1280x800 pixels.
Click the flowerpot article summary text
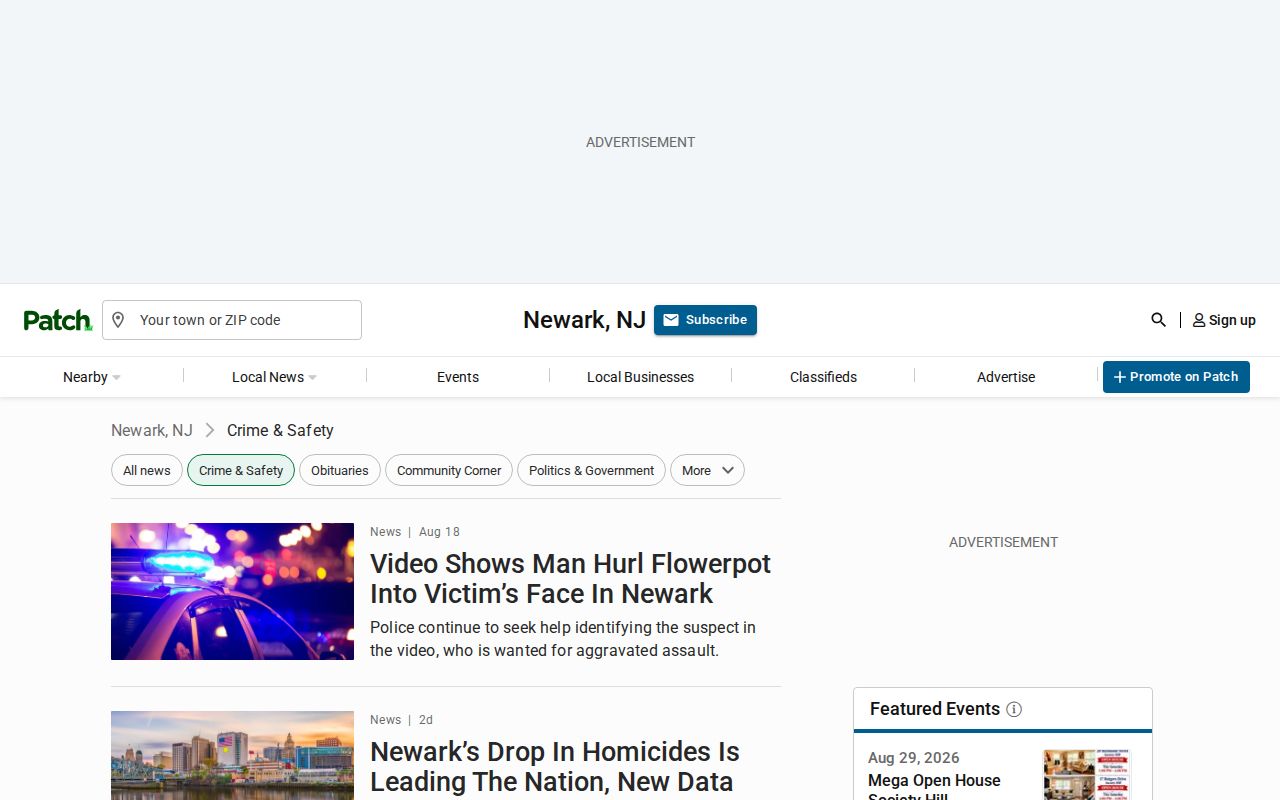563,639
